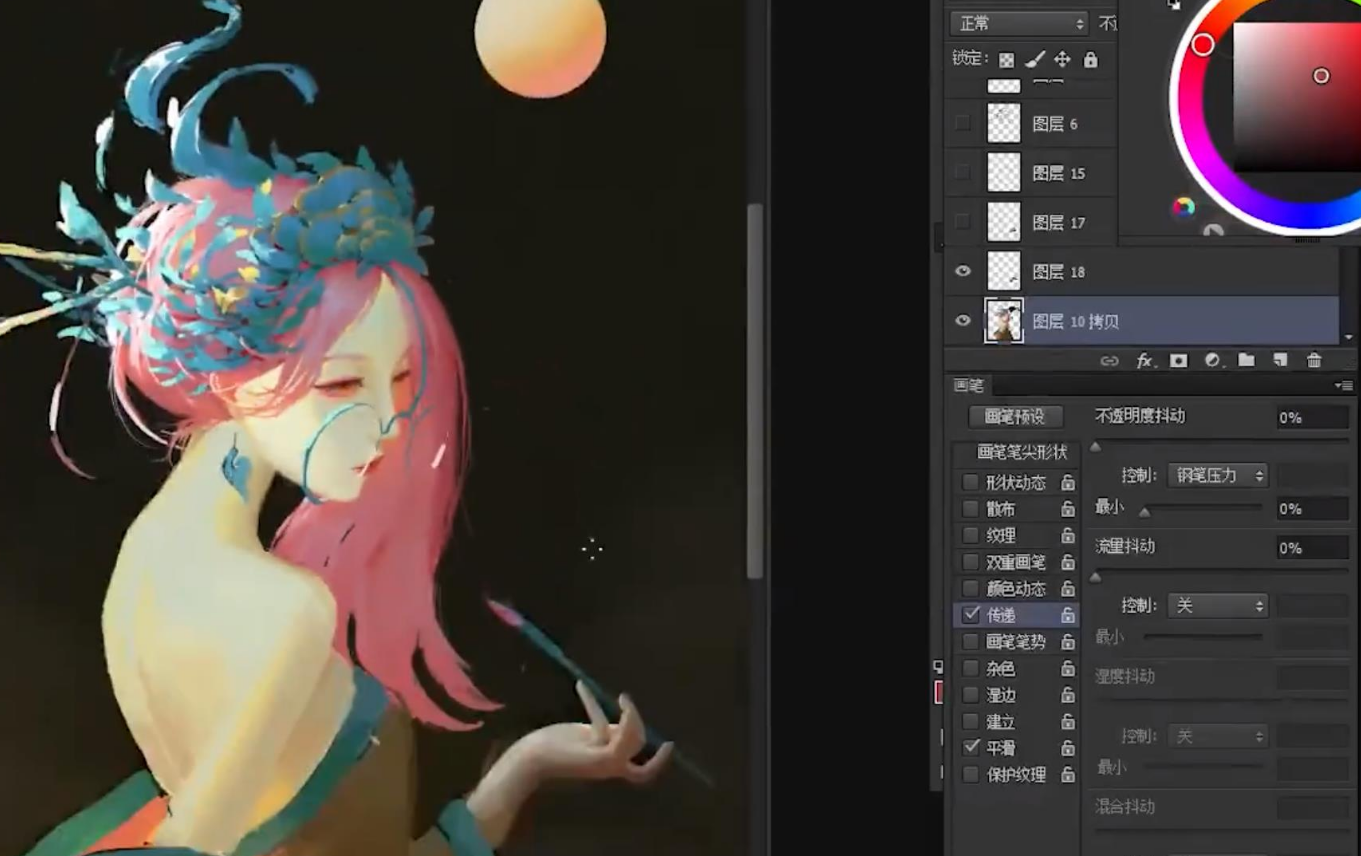This screenshot has height=856, width=1361.
Task: Click the lock transparent pixels icon
Action: point(1006,60)
